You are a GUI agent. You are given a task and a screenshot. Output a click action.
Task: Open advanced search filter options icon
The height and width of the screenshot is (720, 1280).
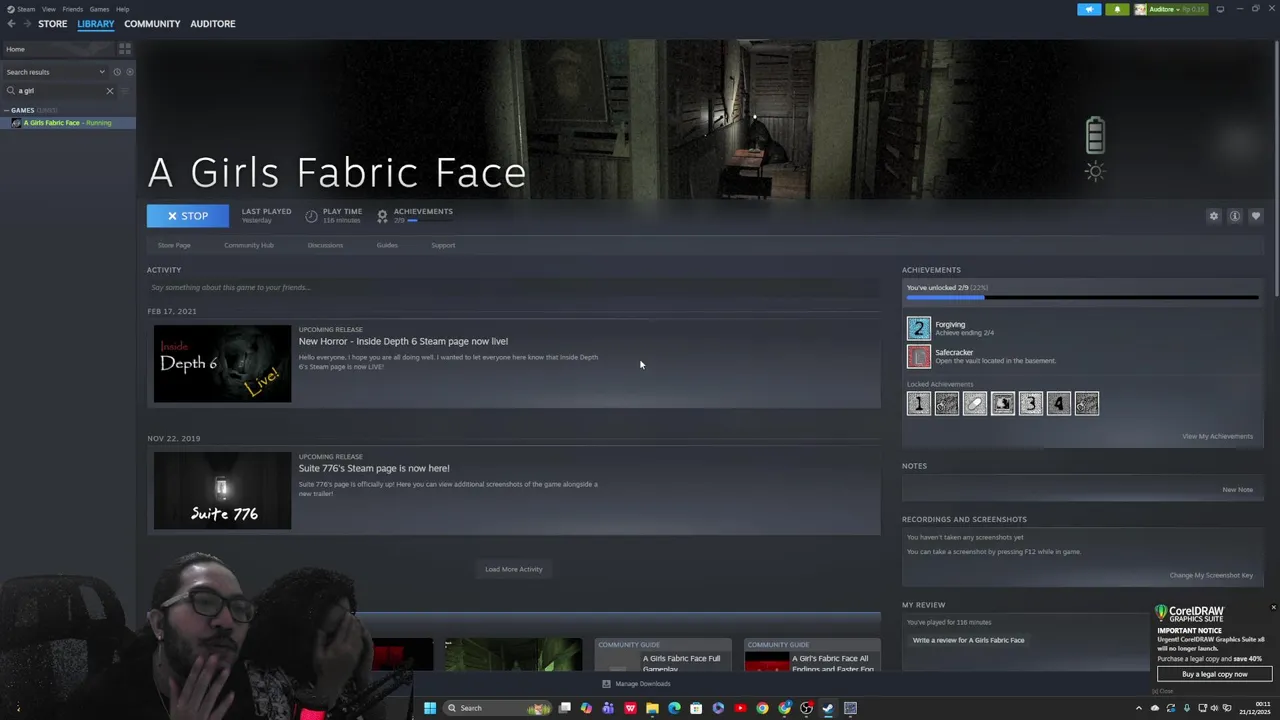pyautogui.click(x=125, y=91)
